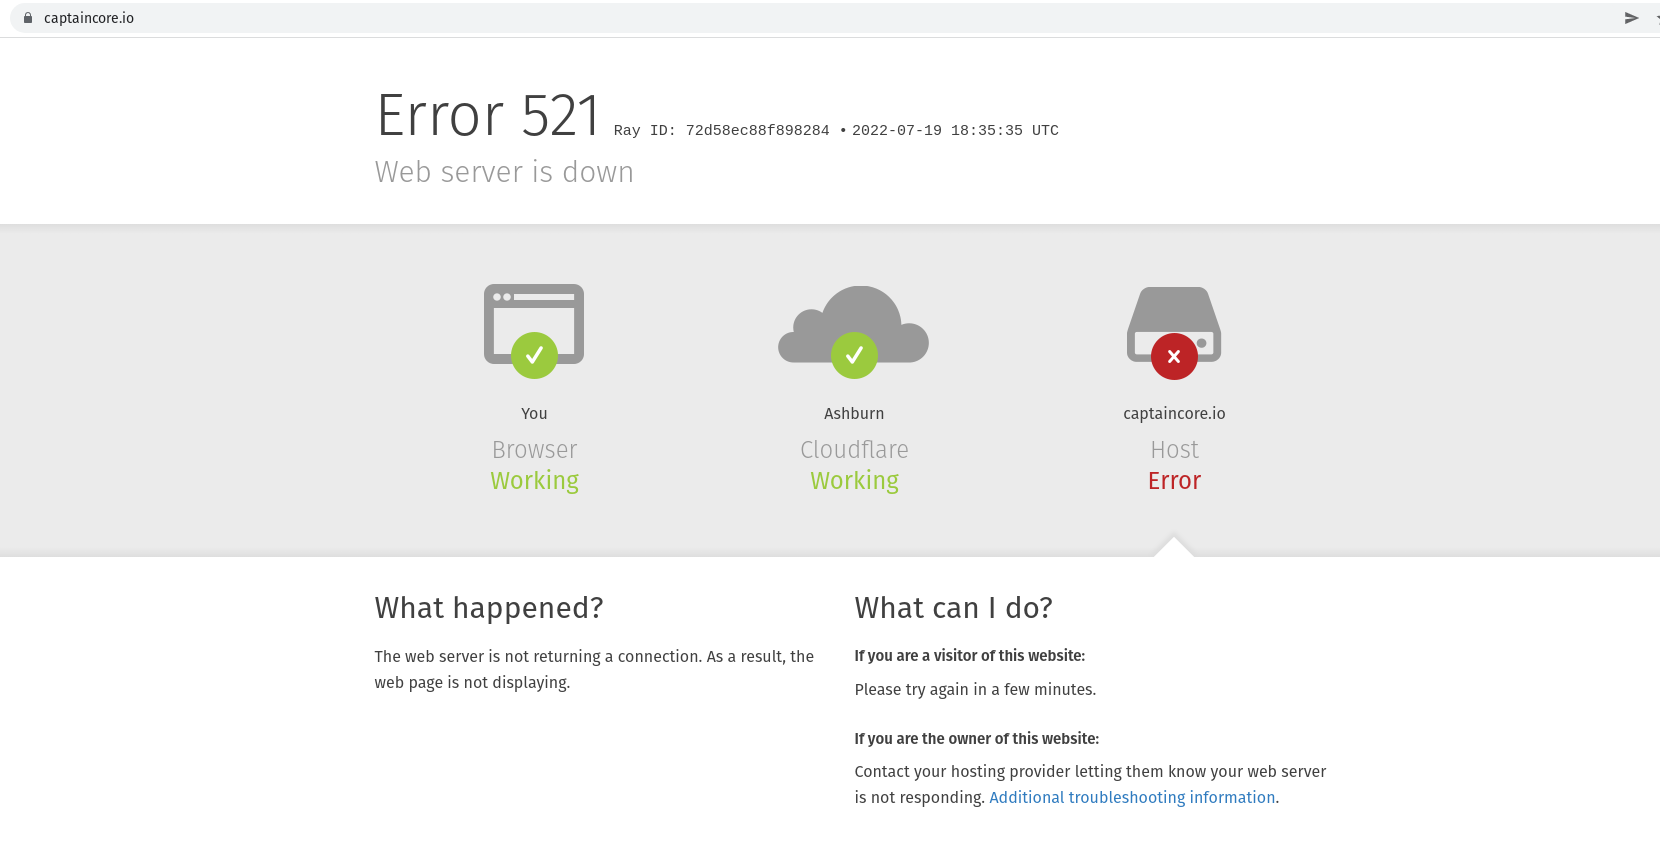This screenshot has width=1660, height=867.
Task: Click the padlock icon in address bar
Action: (28, 18)
